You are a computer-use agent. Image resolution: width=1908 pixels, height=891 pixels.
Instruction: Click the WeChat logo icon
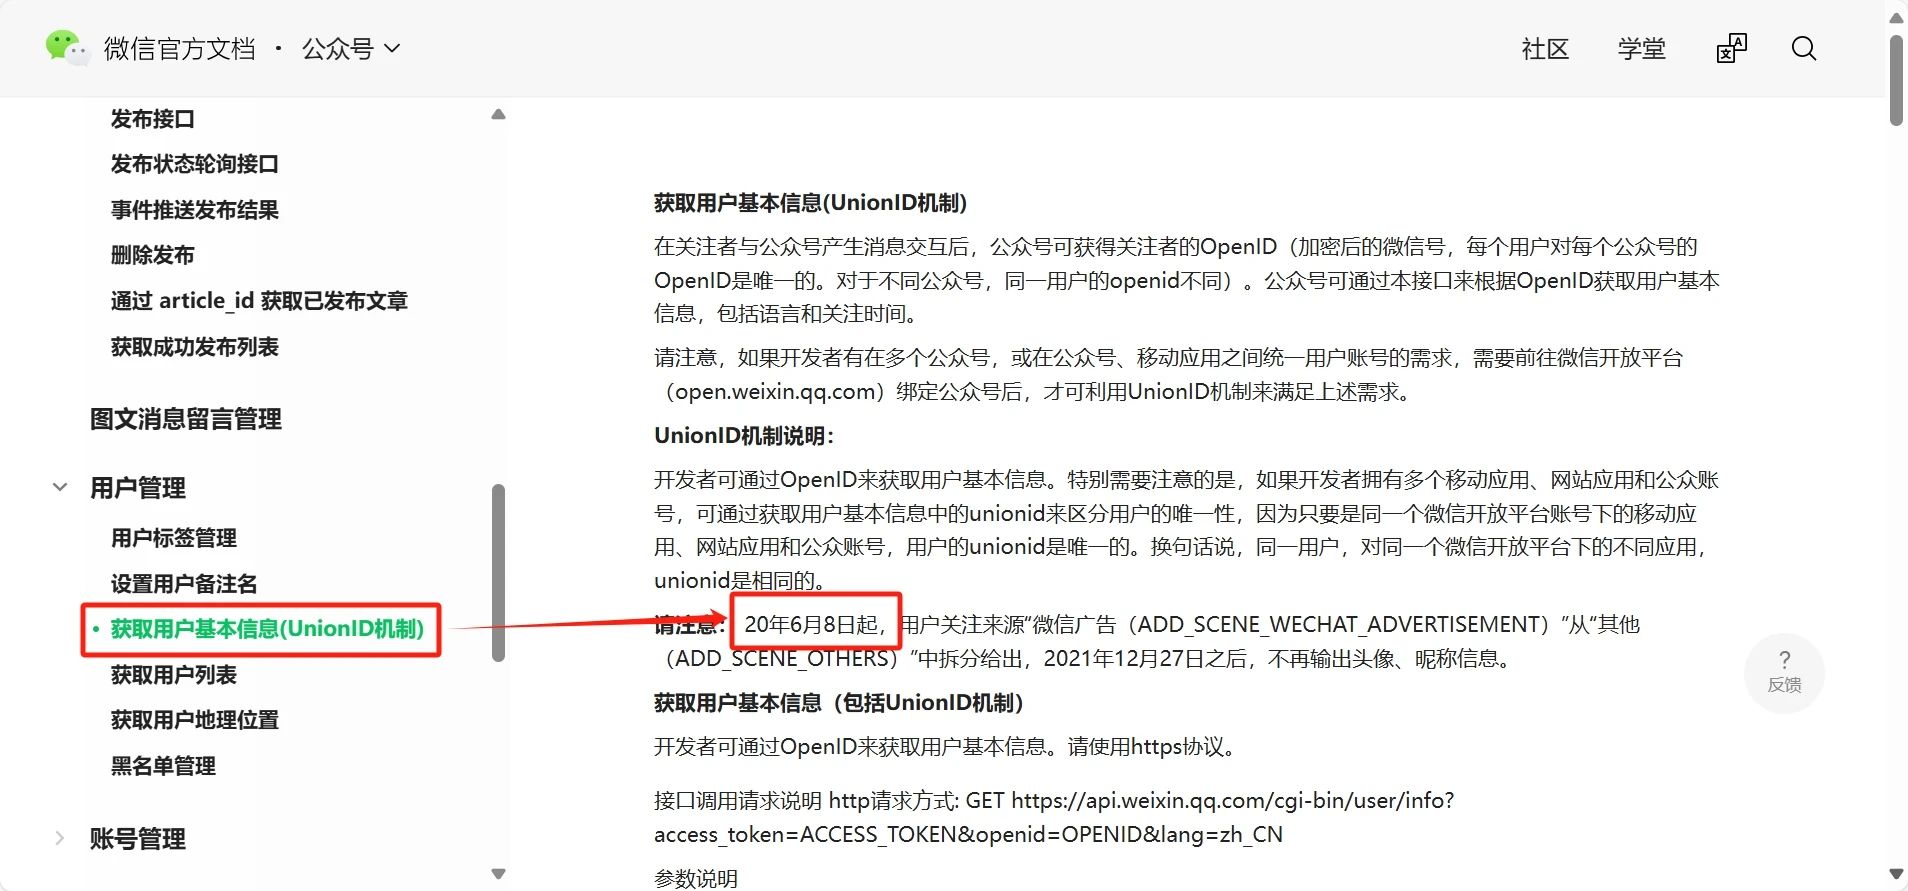67,47
